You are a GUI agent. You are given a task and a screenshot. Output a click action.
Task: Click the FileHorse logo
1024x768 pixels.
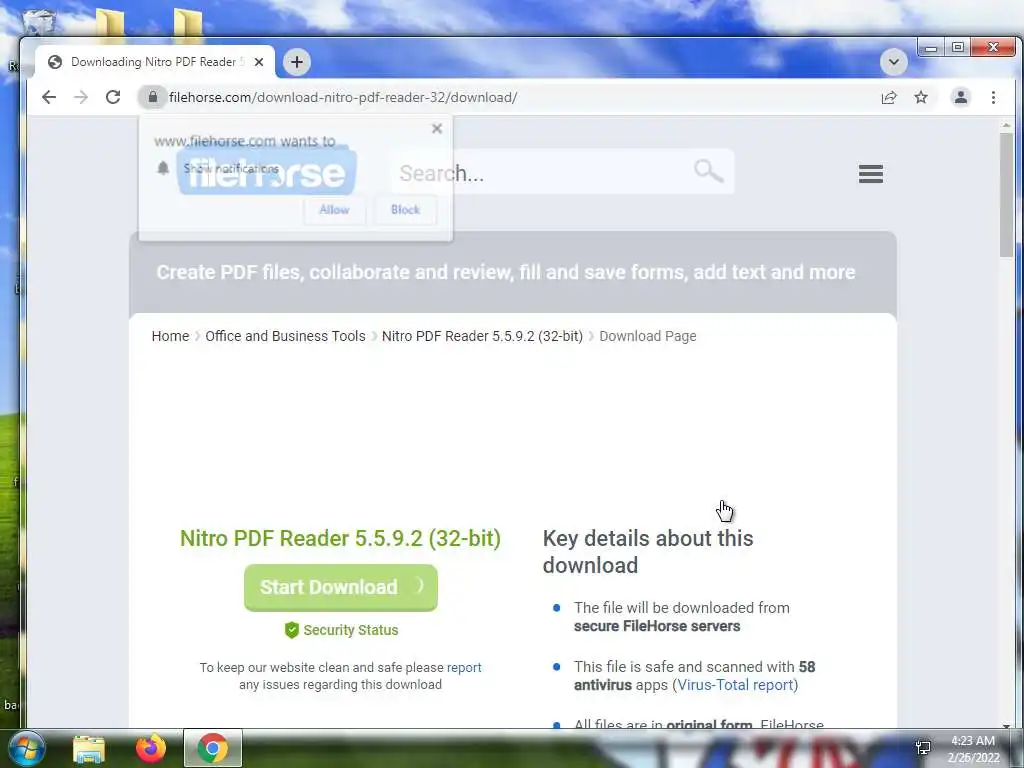[266, 172]
